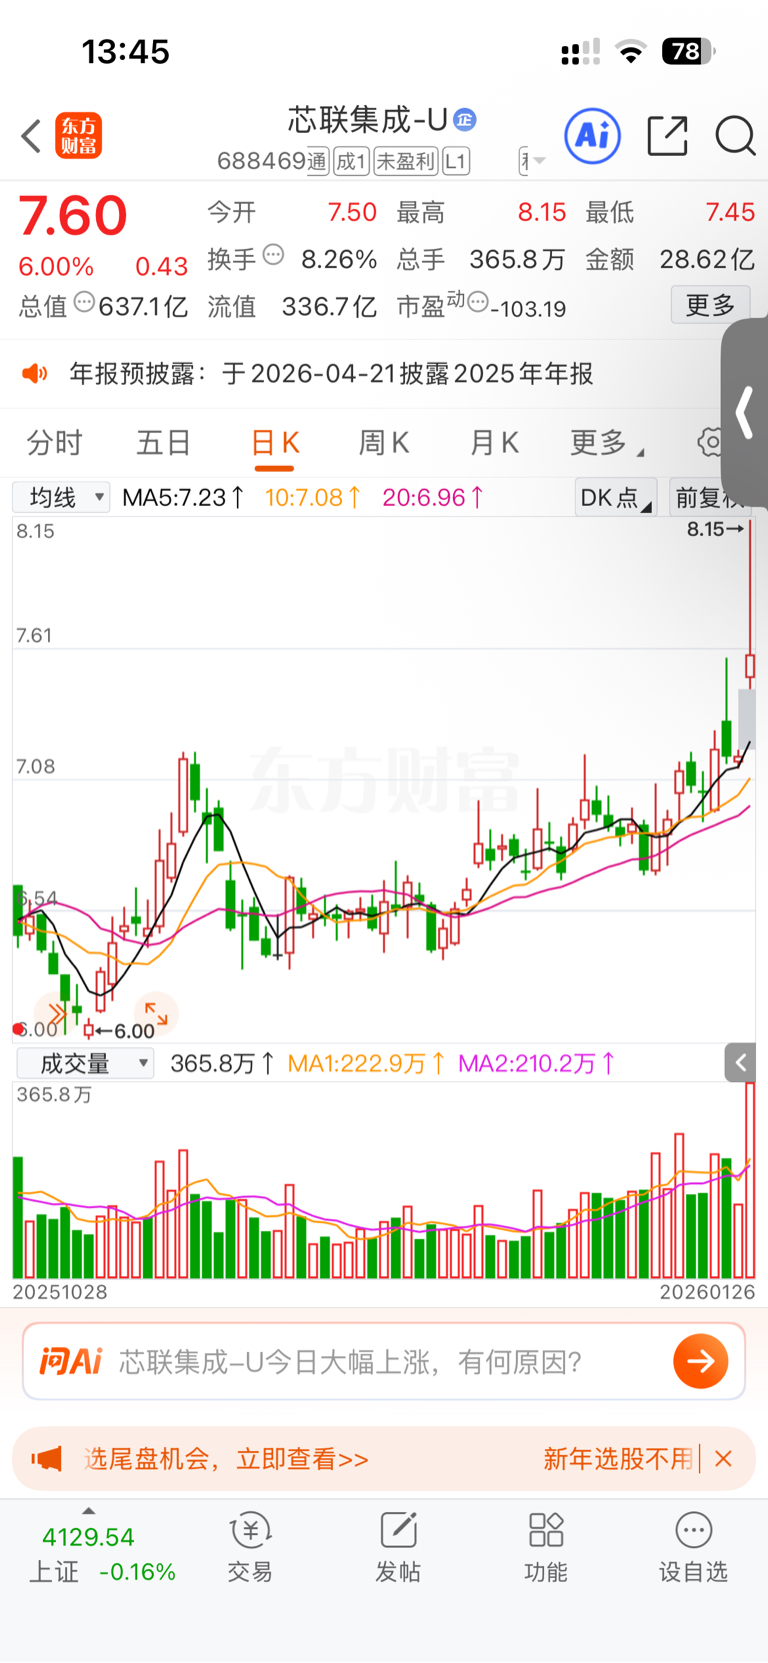768x1663 pixels.
Task: Open the 均线 indicator dropdown
Action: [x=61, y=497]
